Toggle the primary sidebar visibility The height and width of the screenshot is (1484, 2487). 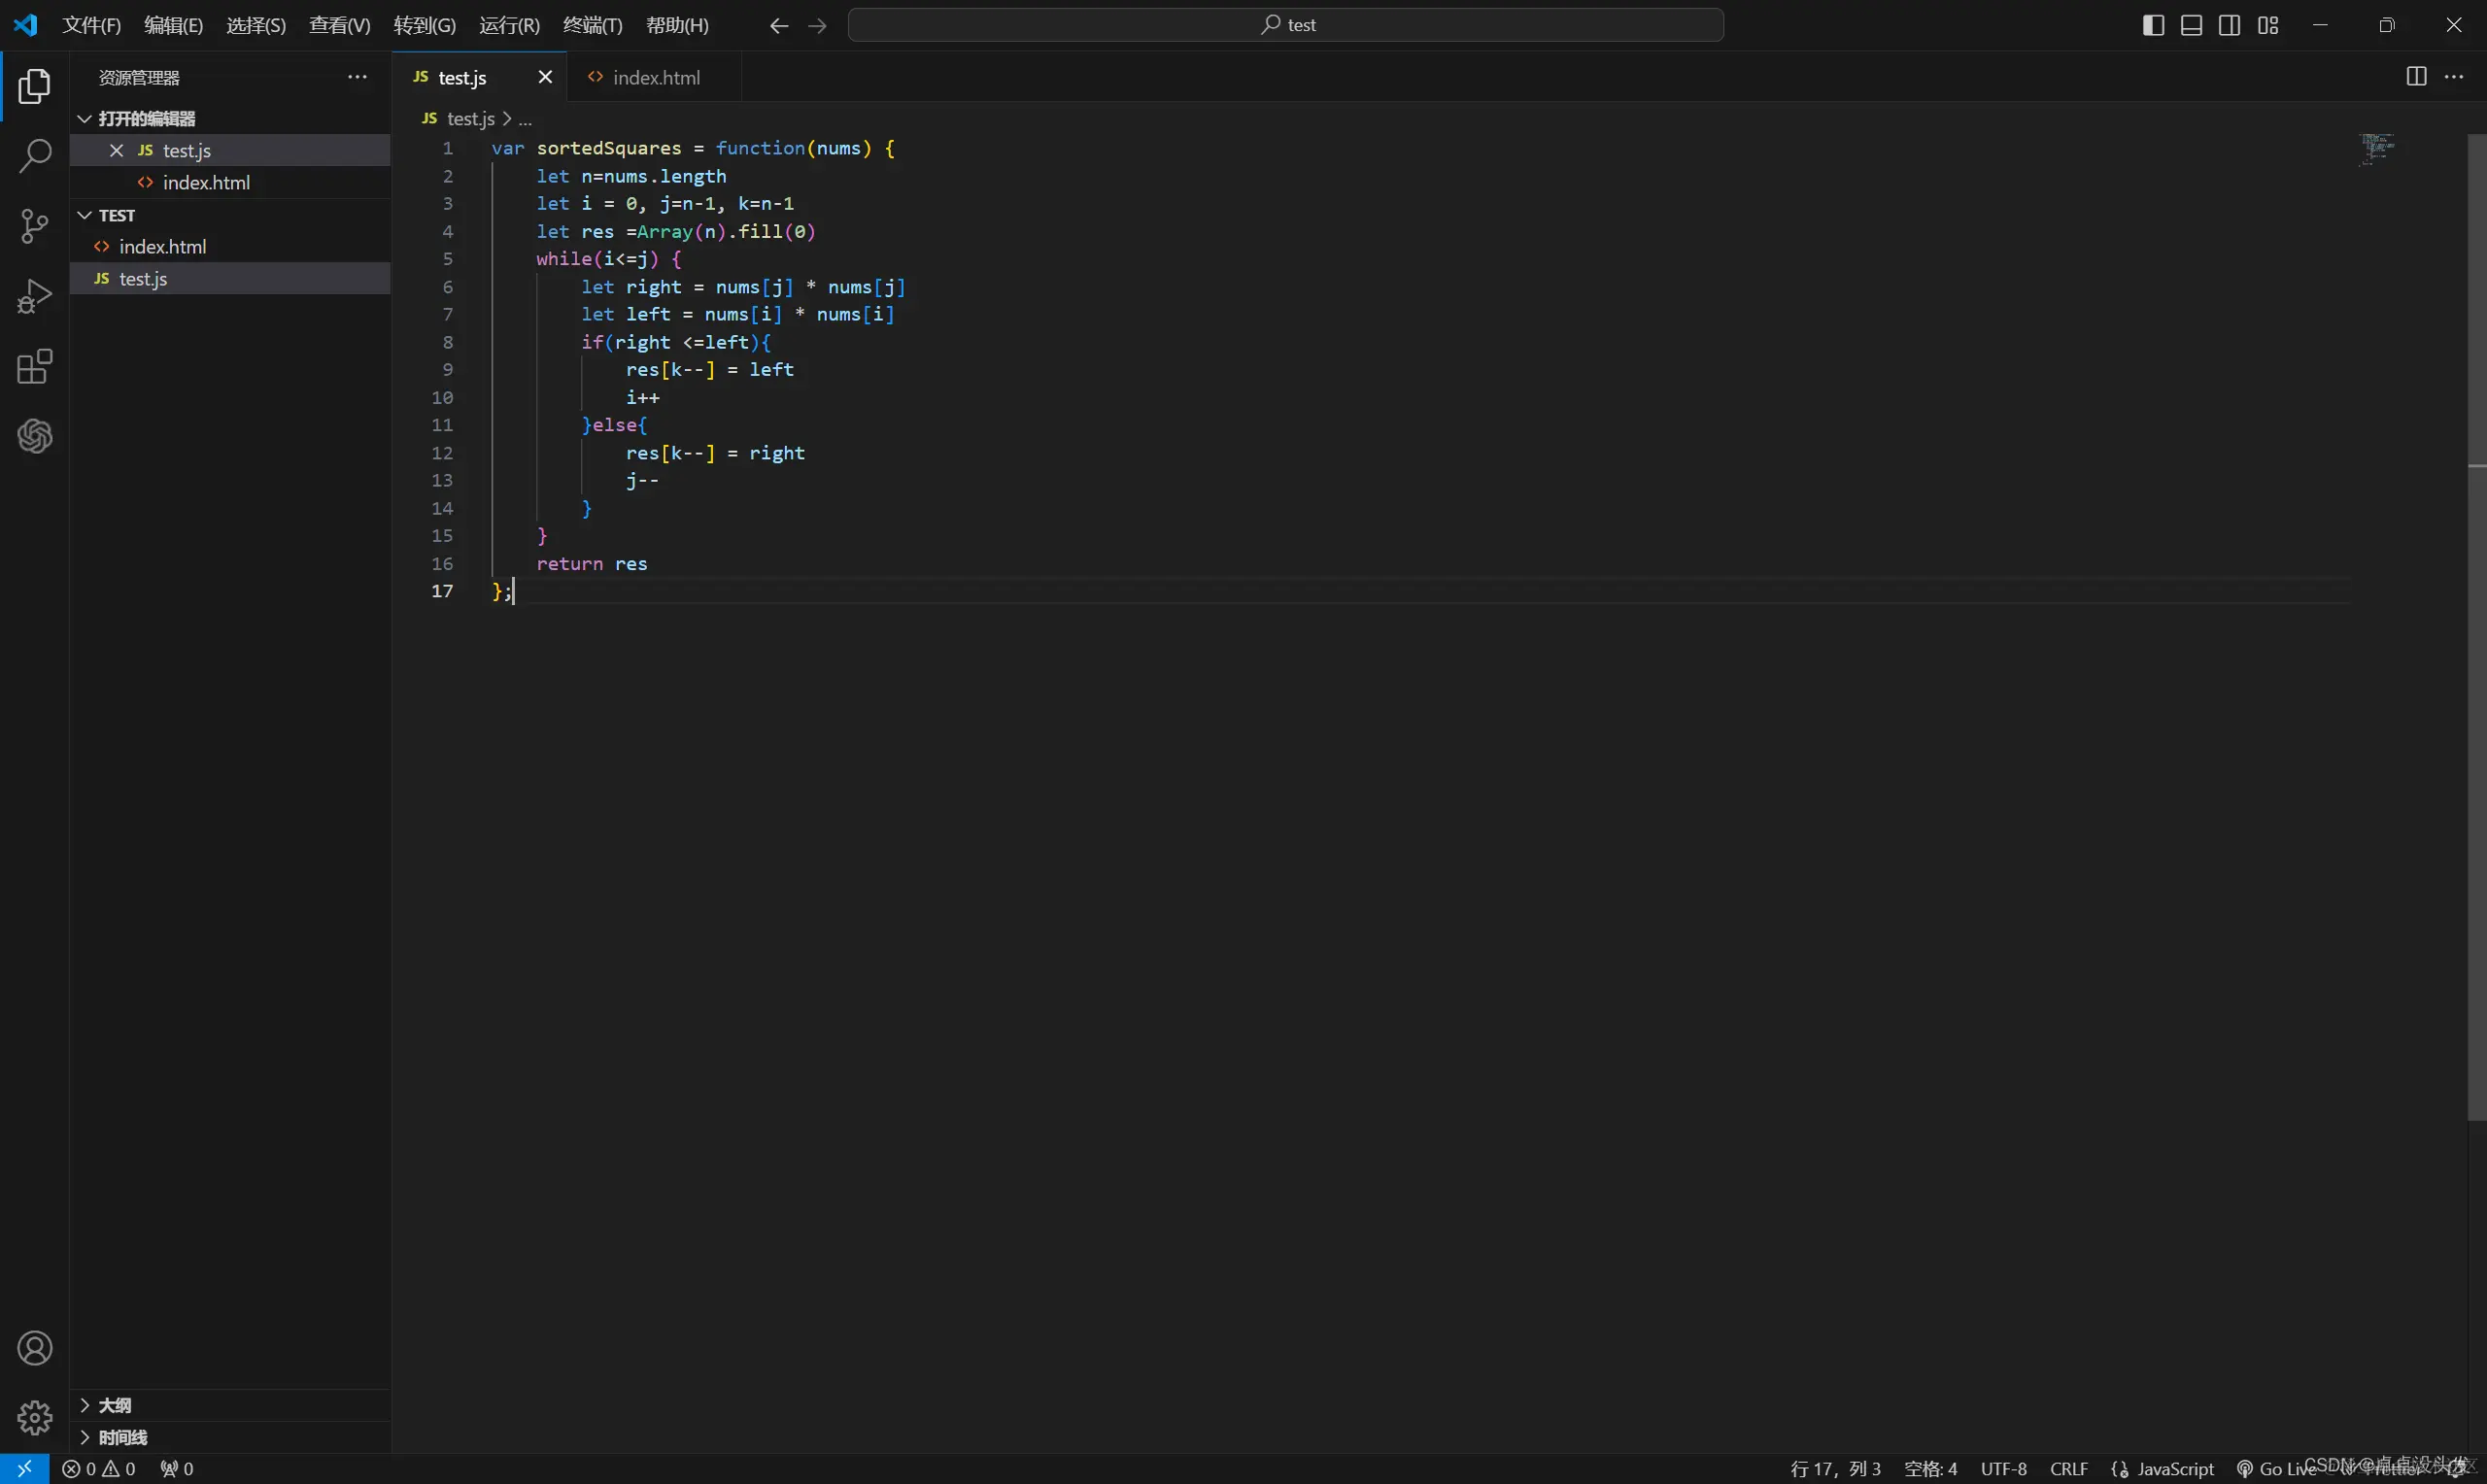[2153, 25]
